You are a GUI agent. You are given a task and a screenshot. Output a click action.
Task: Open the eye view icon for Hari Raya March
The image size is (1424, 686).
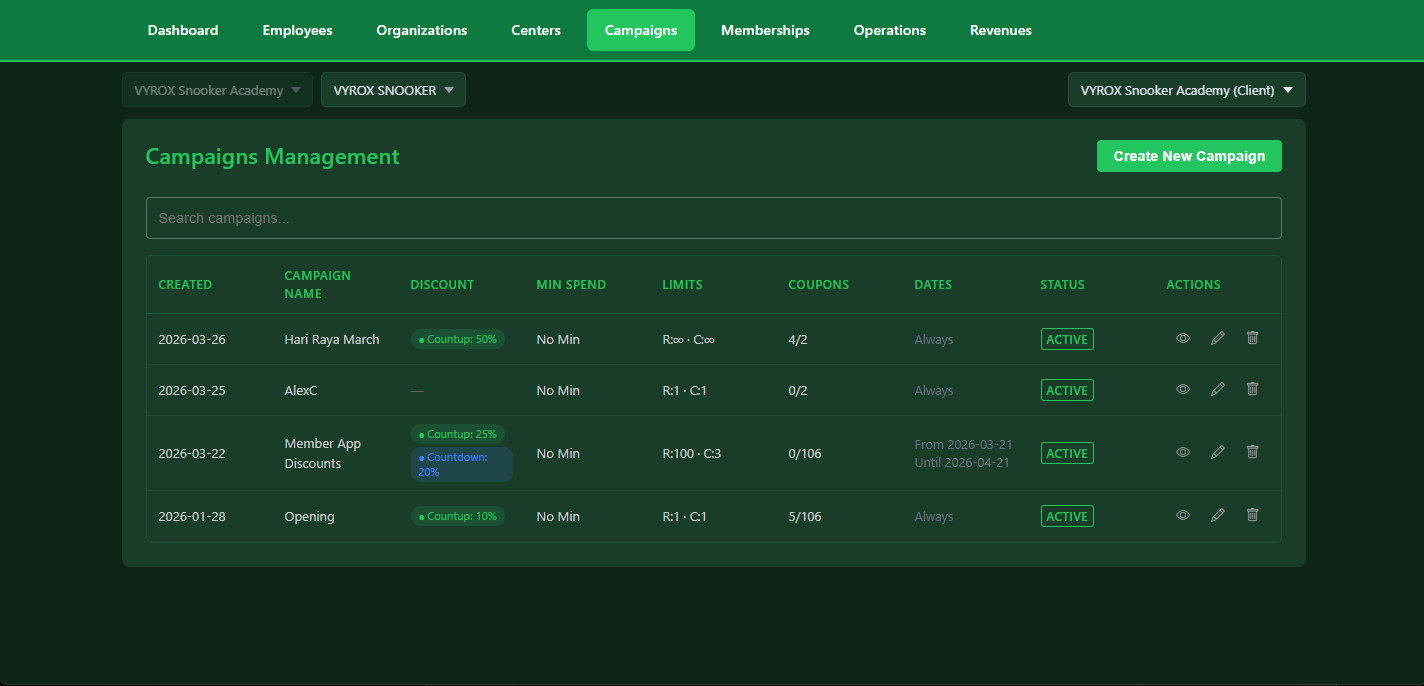click(x=1183, y=339)
